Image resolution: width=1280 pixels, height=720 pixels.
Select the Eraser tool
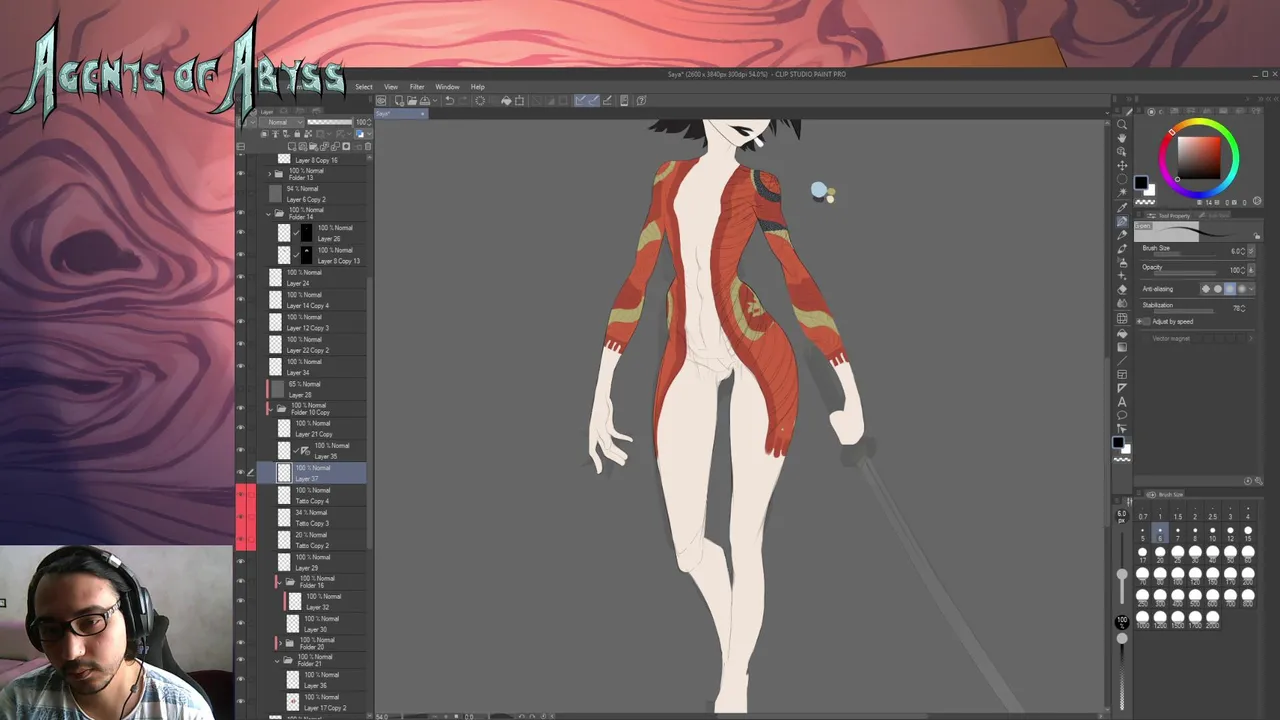coord(1122,289)
